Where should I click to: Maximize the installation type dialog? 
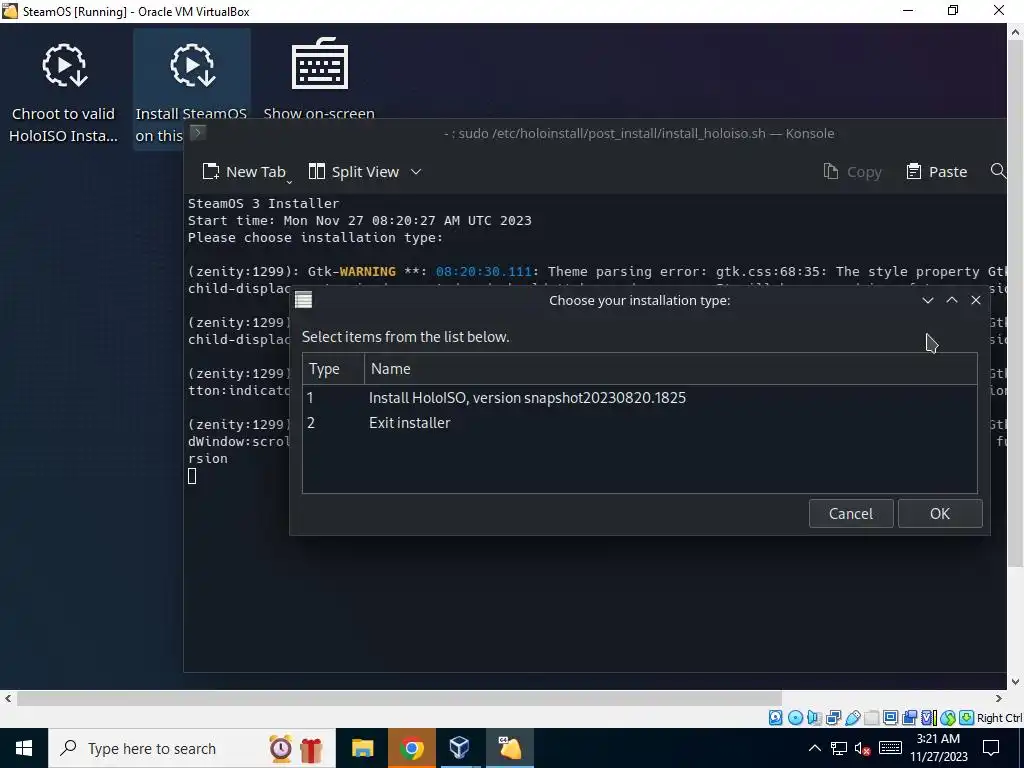click(x=952, y=300)
